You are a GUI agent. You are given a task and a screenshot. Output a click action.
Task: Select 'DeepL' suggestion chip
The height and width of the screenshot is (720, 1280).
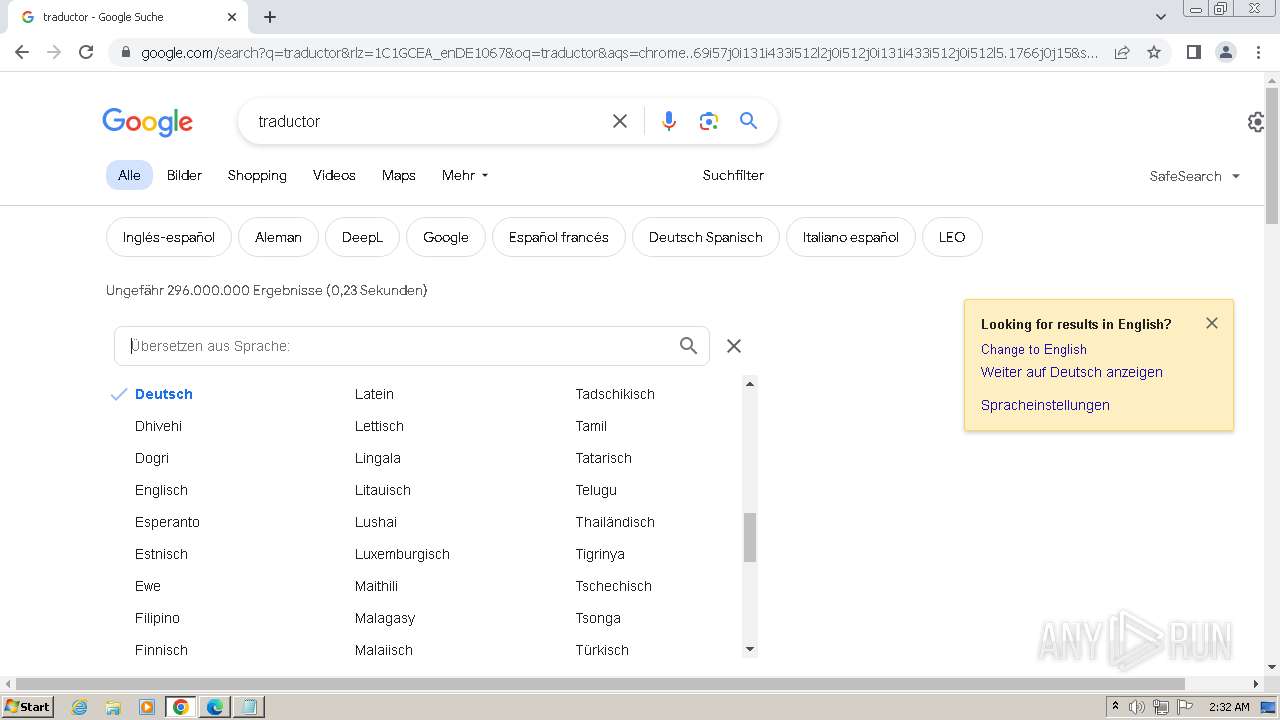362,237
